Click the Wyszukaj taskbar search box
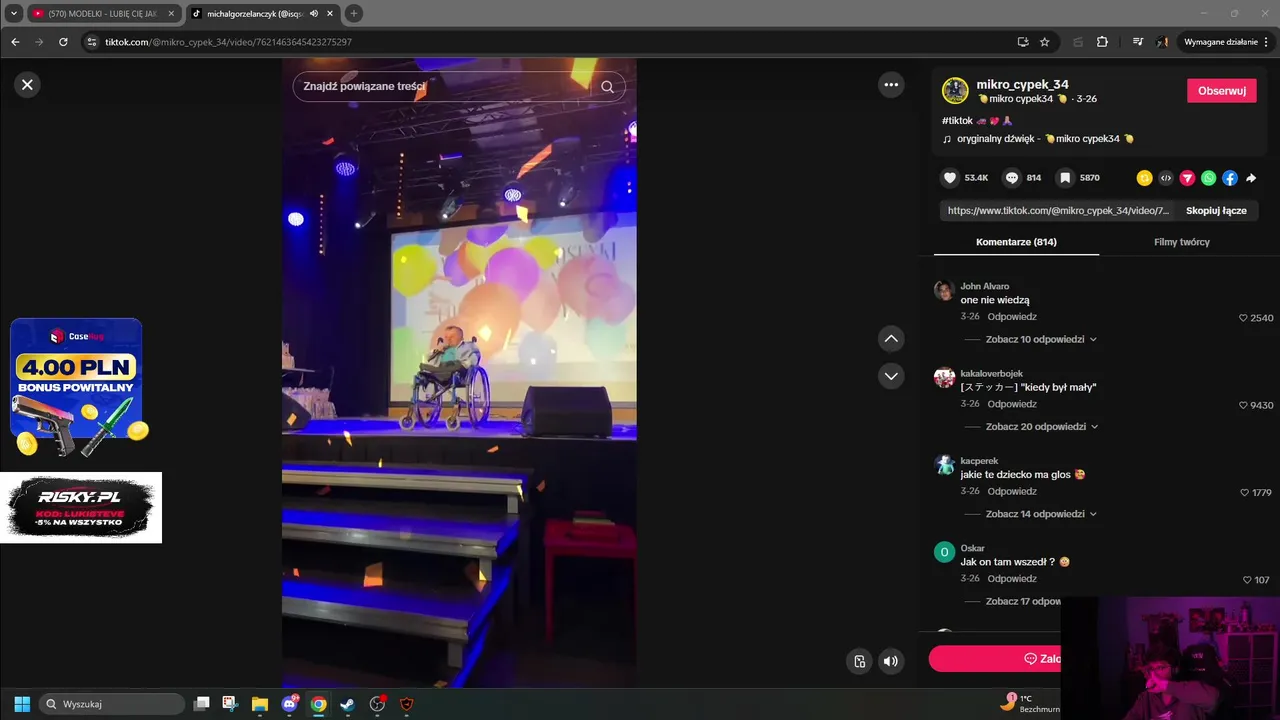This screenshot has height=720, width=1280. [111, 704]
